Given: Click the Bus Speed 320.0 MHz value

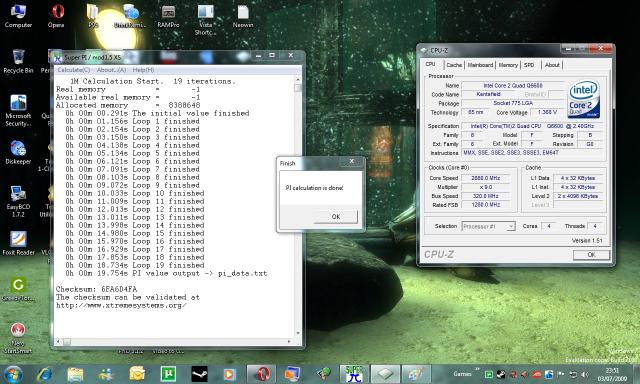Looking at the screenshot, I should 486,196.
